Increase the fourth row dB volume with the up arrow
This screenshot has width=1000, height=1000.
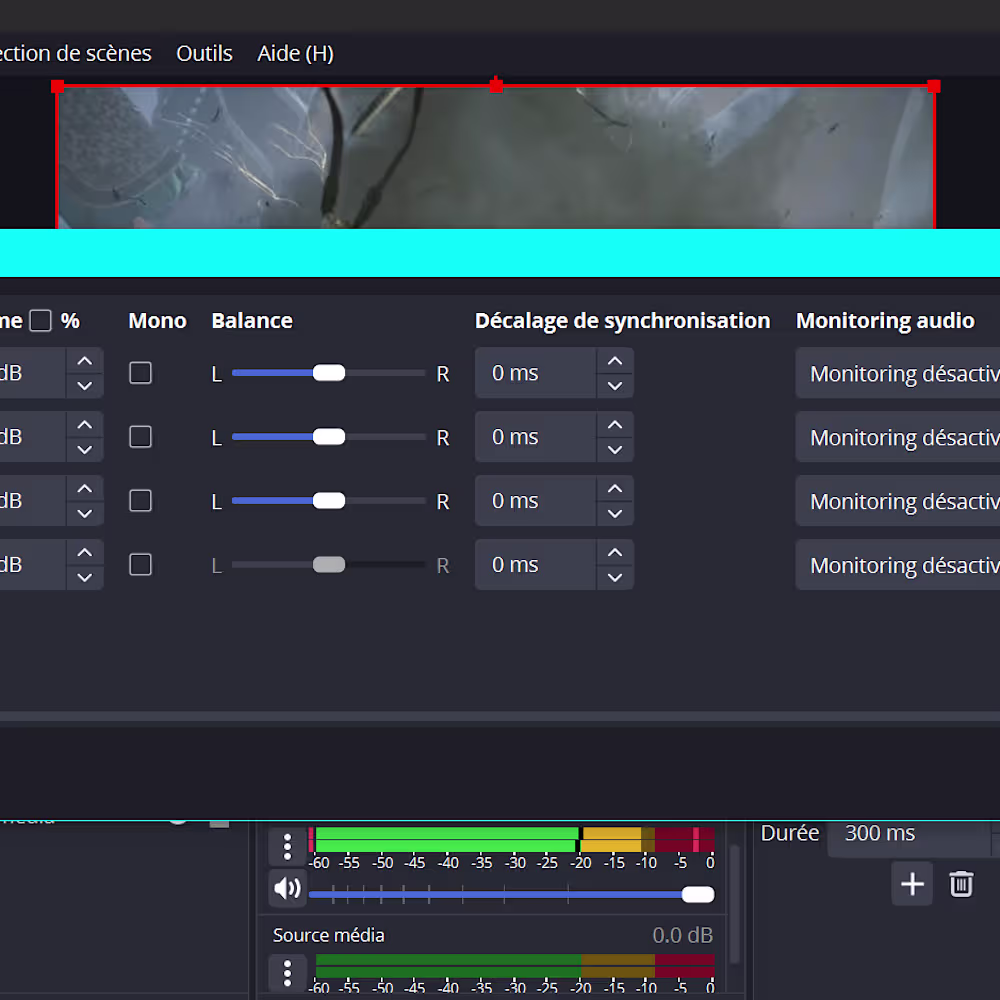pyautogui.click(x=84, y=552)
